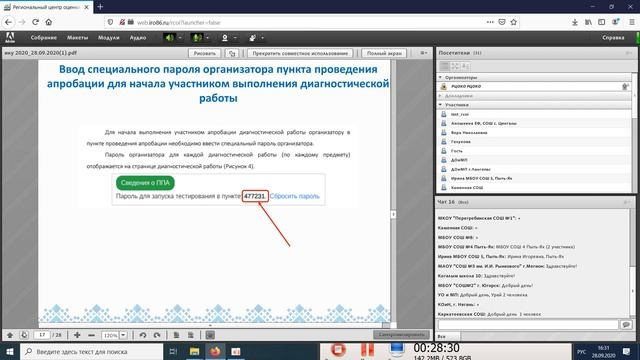
Task: Open the Макеты menu
Action: click(x=78, y=38)
